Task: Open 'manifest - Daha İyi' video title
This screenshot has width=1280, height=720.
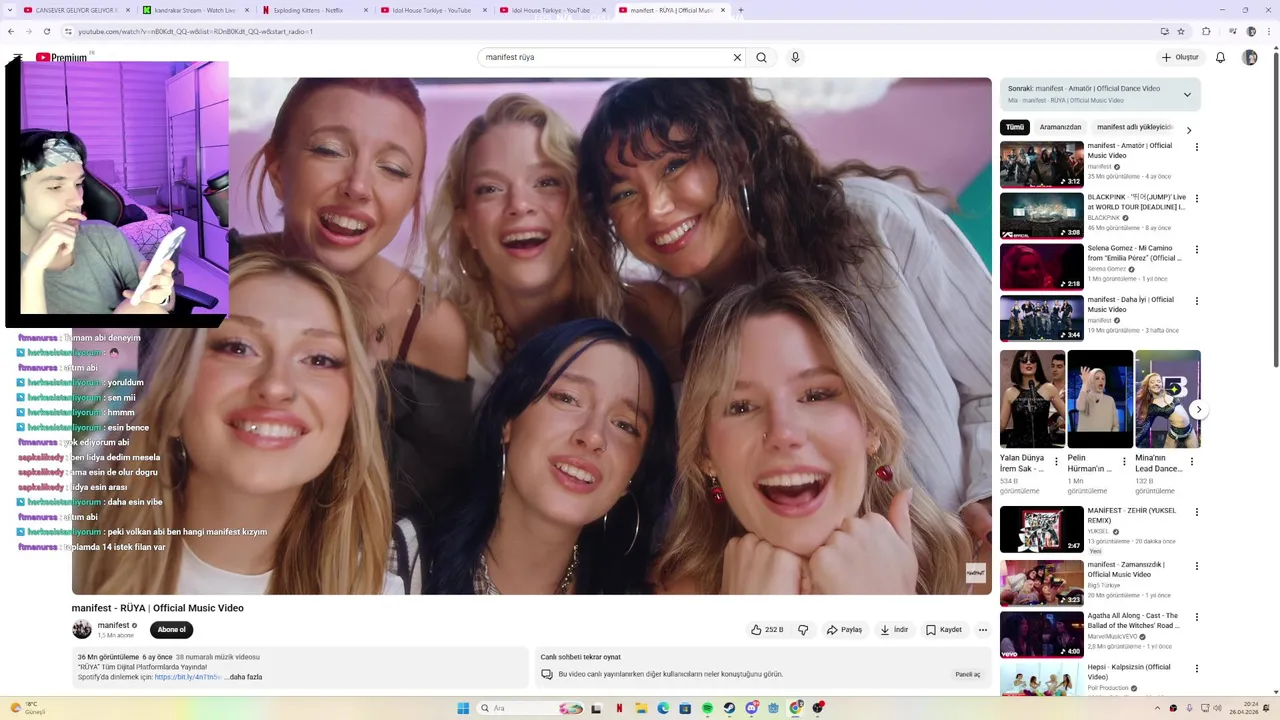Action: [x=1131, y=304]
